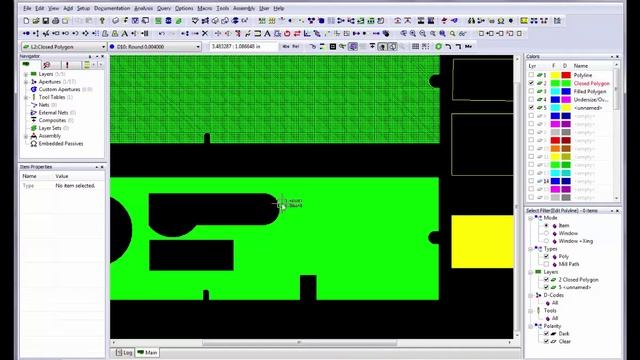Select the Item mode radio button

[x=546, y=226]
